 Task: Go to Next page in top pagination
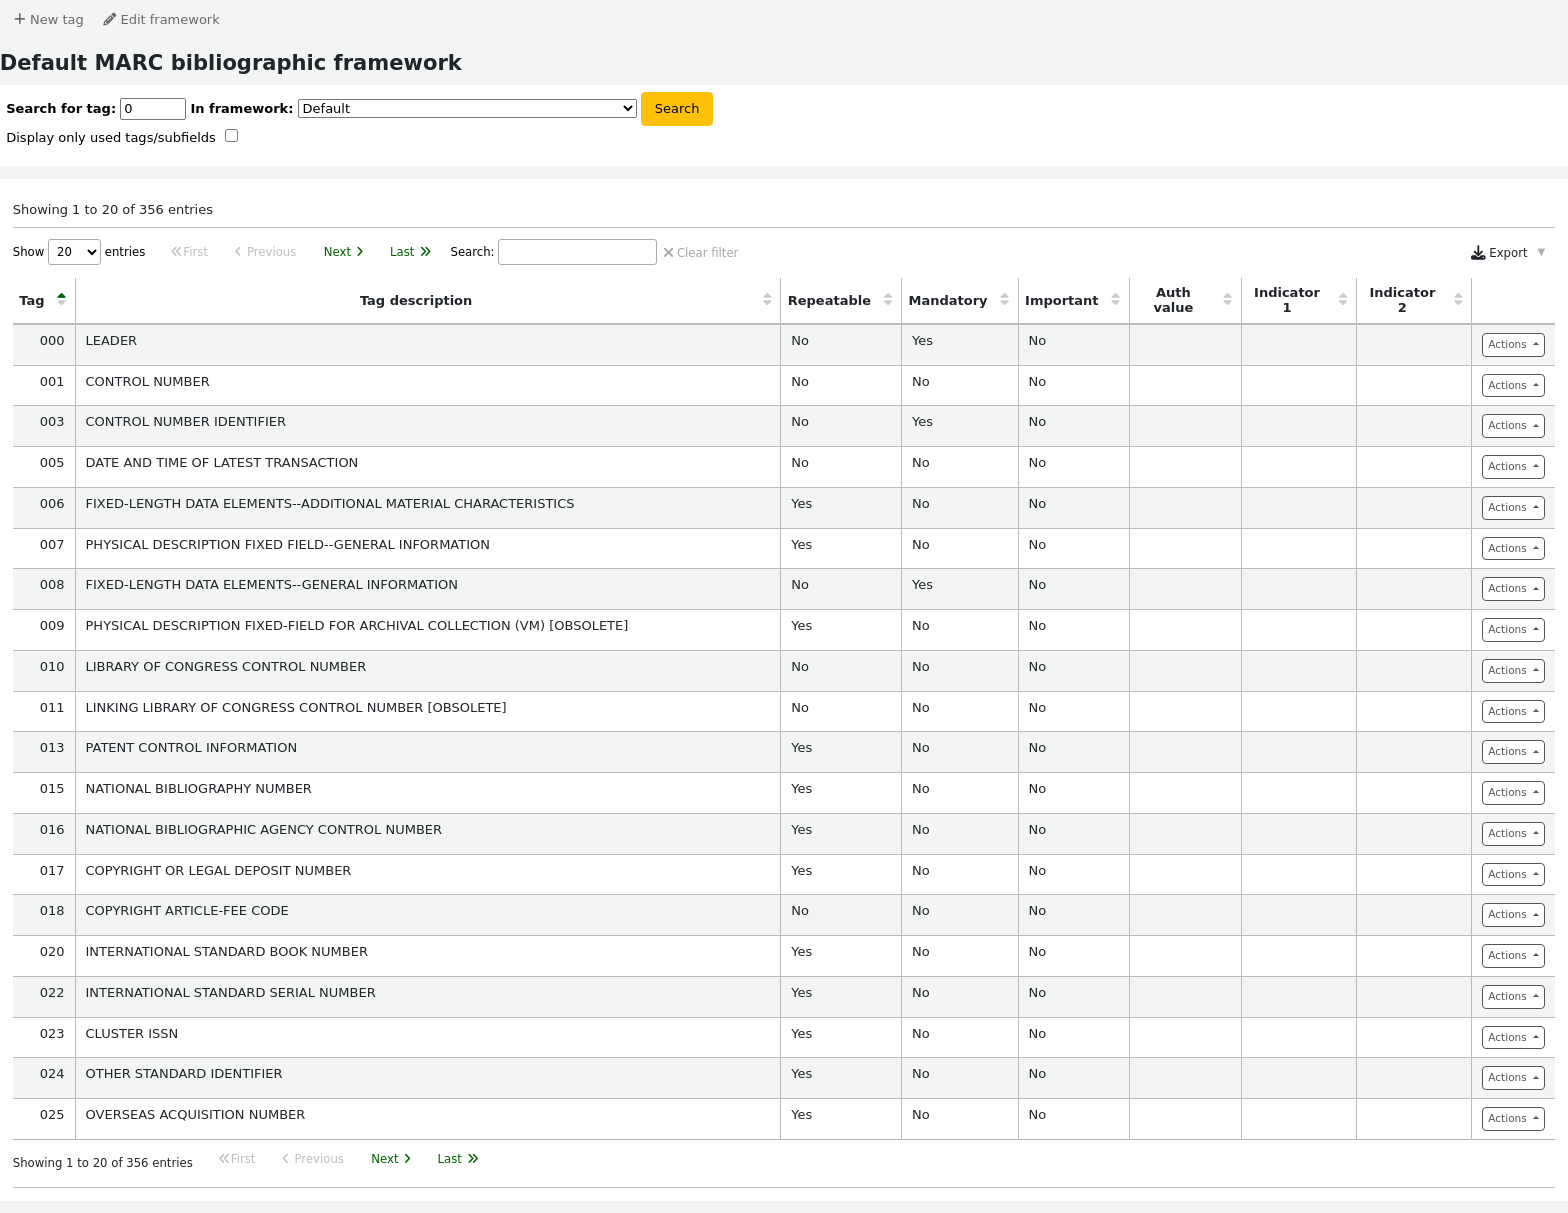click(x=343, y=252)
